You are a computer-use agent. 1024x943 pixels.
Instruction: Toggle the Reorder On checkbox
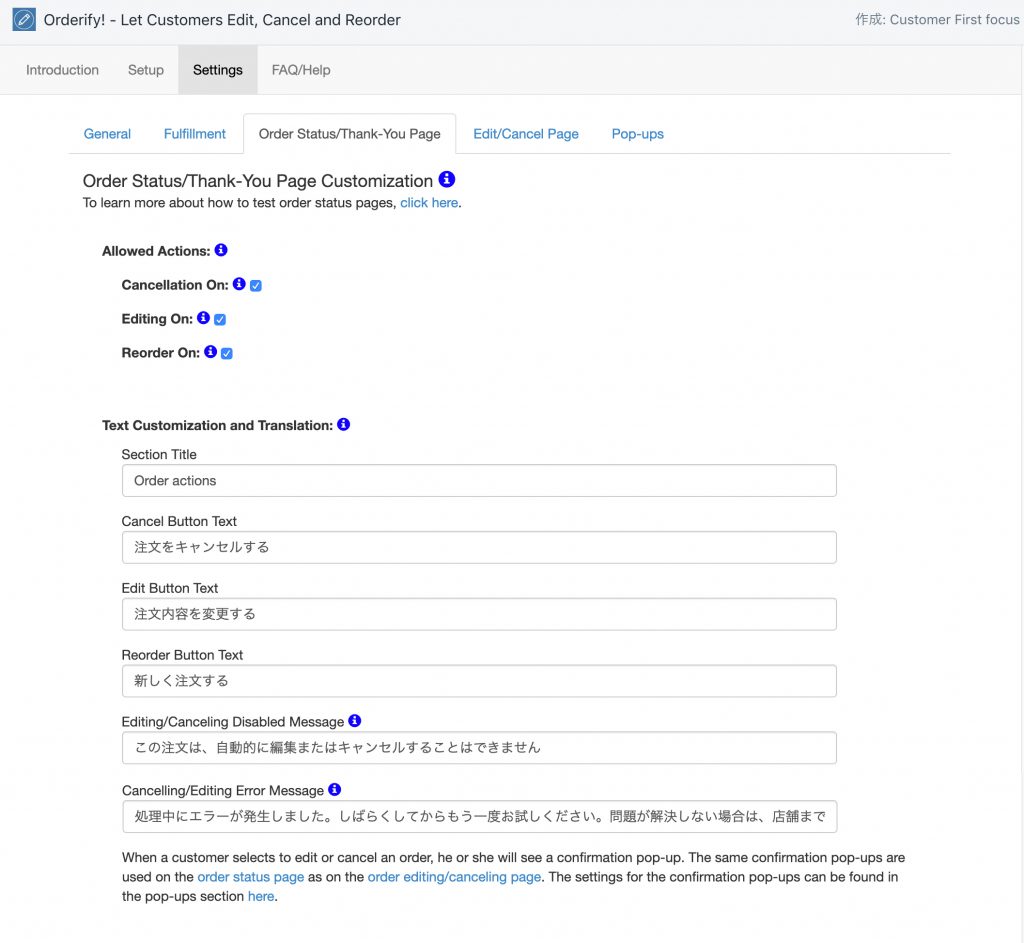(x=227, y=353)
